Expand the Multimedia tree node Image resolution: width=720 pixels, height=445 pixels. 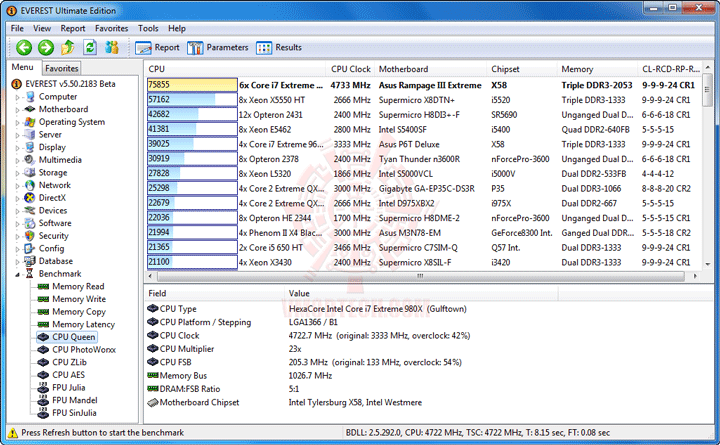click(x=17, y=160)
